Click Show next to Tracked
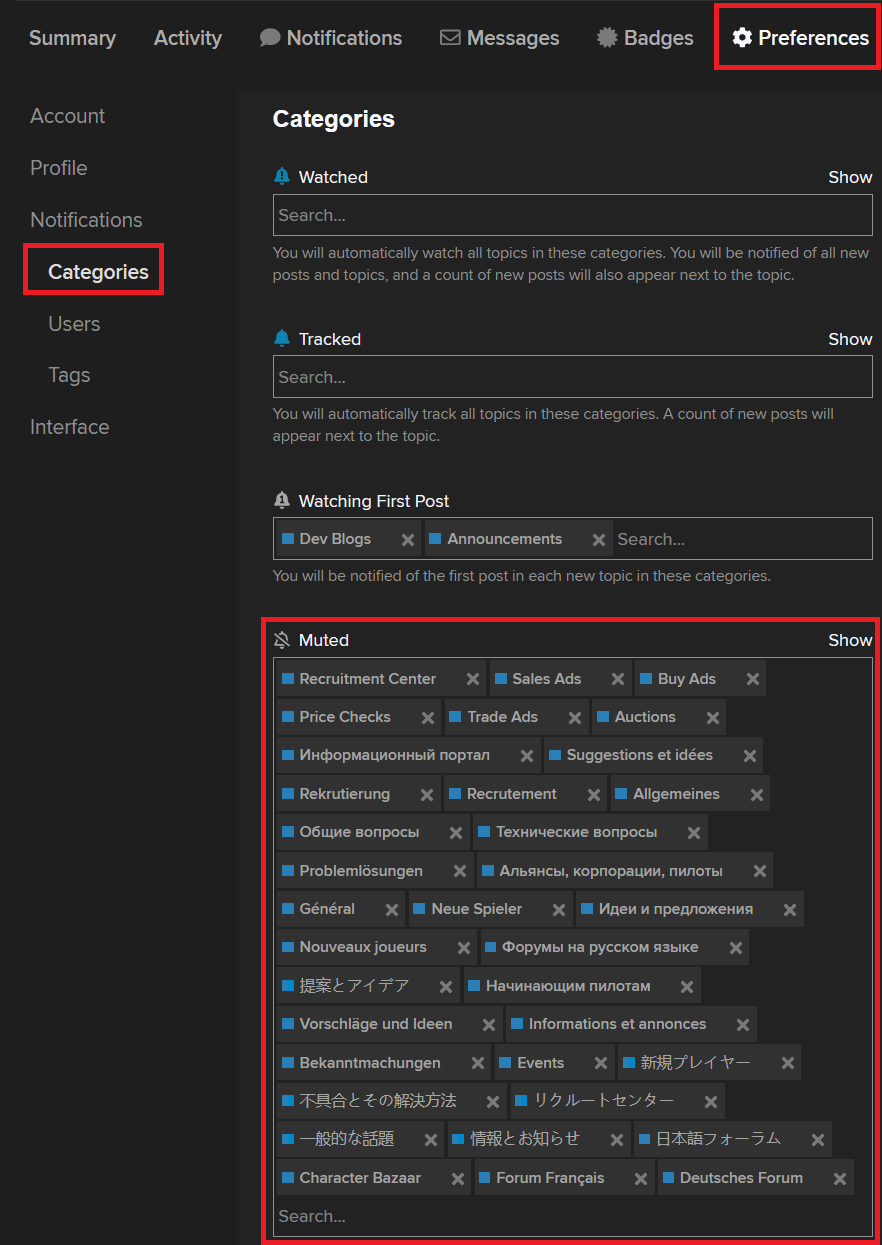This screenshot has width=882, height=1245. click(850, 339)
